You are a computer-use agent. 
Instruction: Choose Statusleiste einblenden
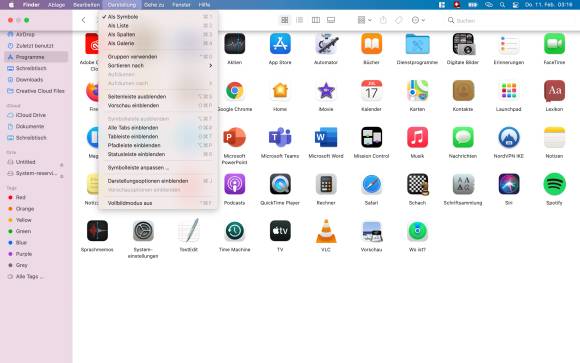158,154
